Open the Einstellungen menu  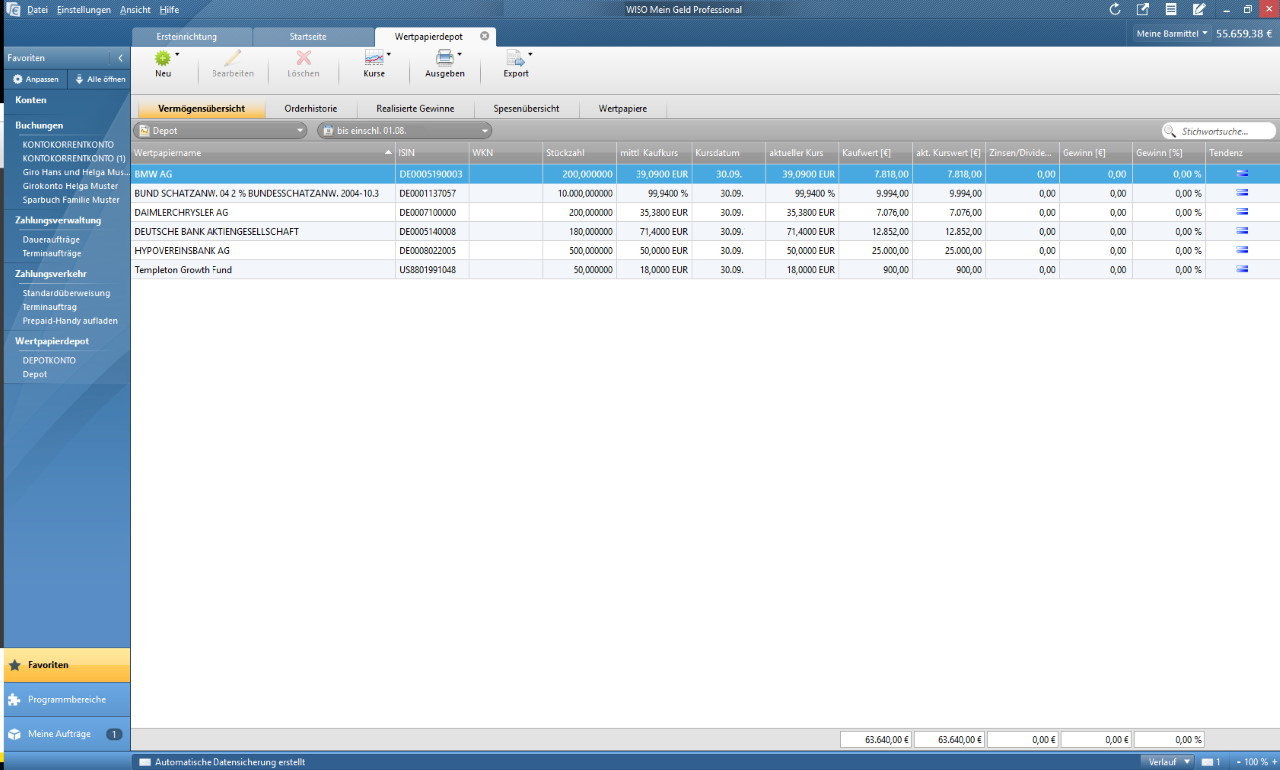tap(84, 9)
